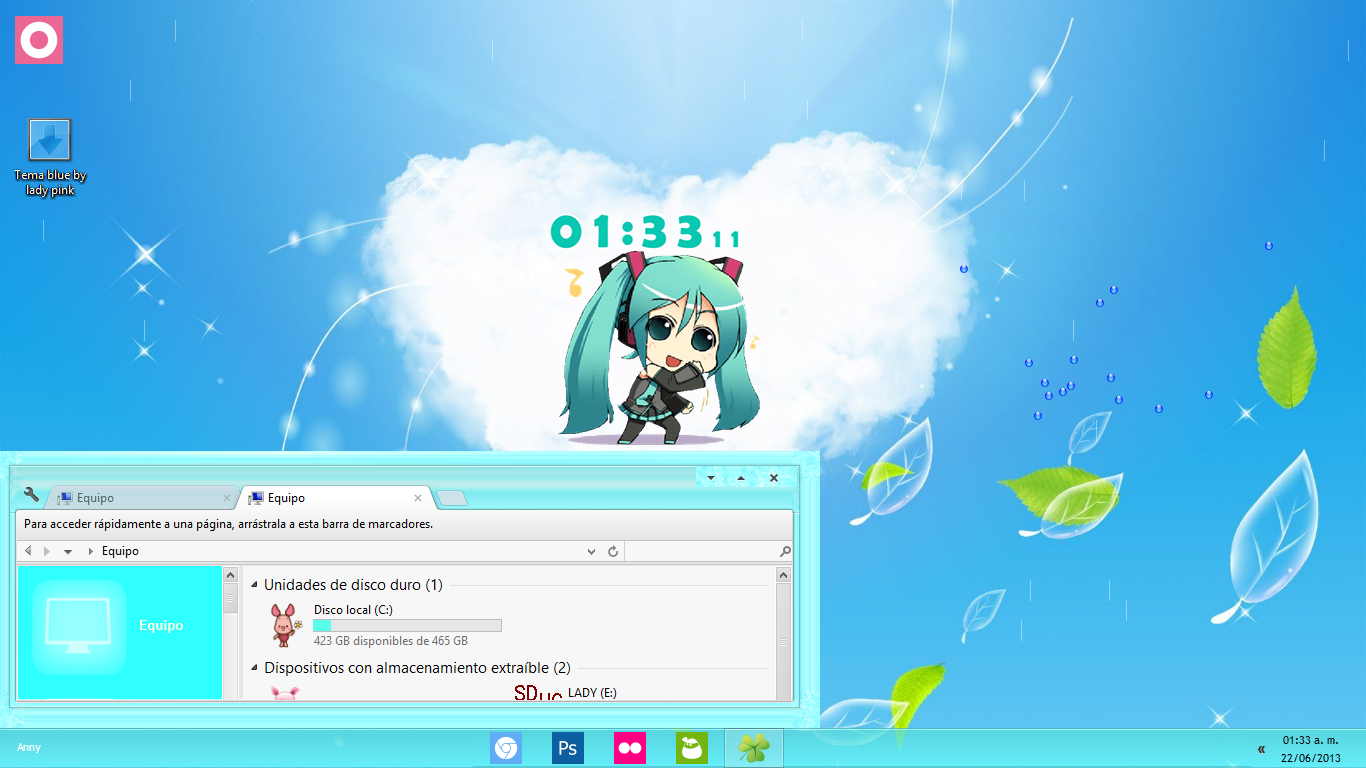Click the main pane scrollbar up arrow
The width and height of the screenshot is (1366, 768).
click(784, 575)
